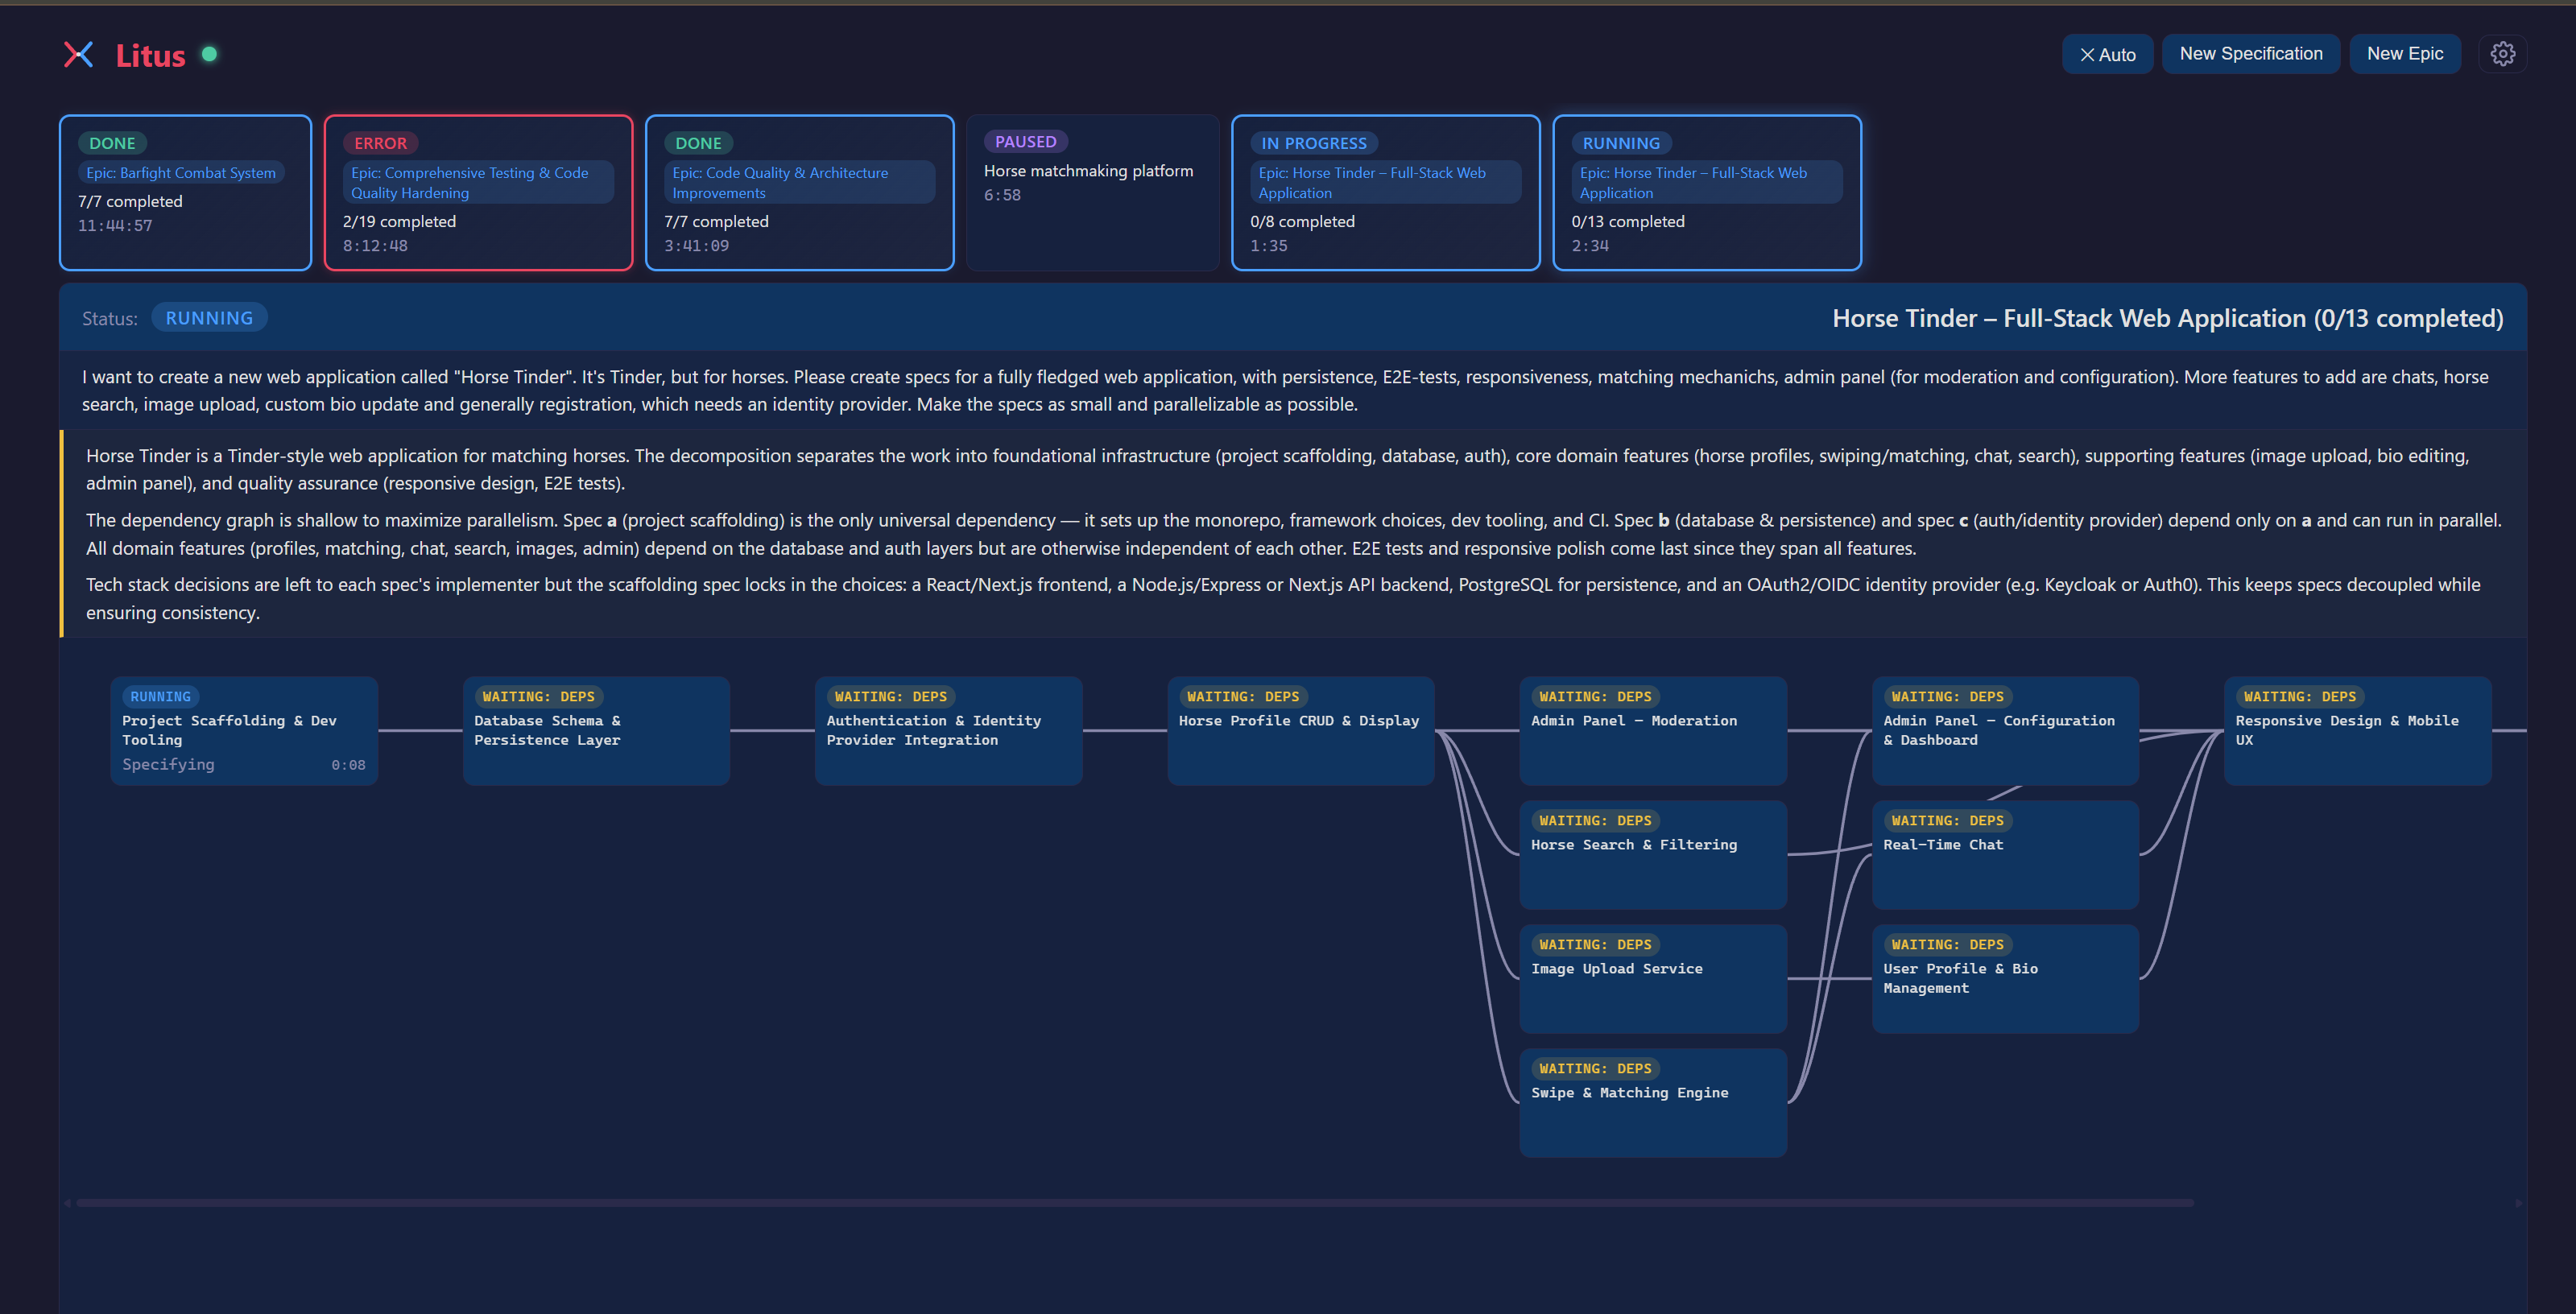This screenshot has width=2576, height=1314.
Task: Open the Code Quality & Architecture card
Action: tap(799, 192)
